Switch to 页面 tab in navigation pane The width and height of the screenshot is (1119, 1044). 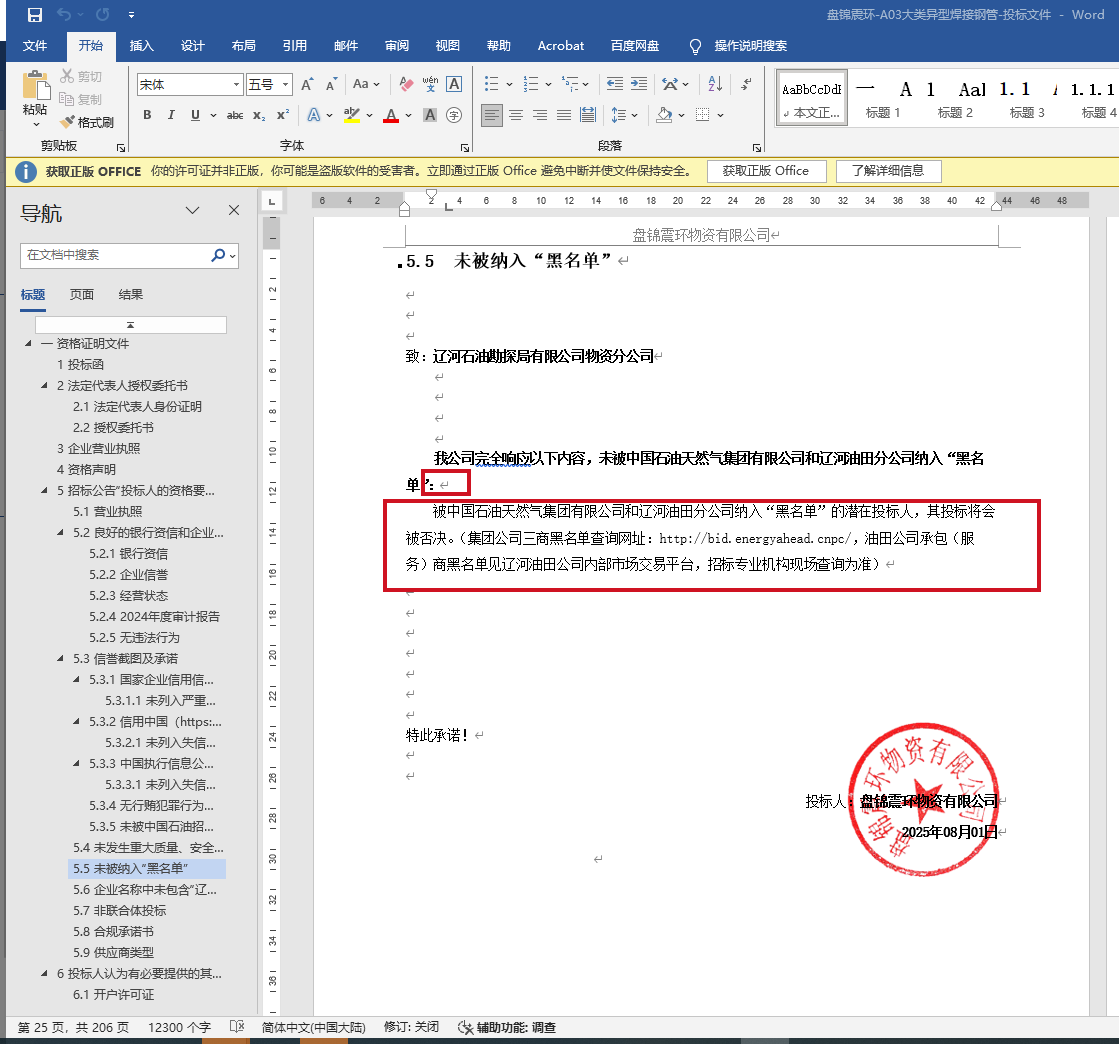(x=81, y=295)
